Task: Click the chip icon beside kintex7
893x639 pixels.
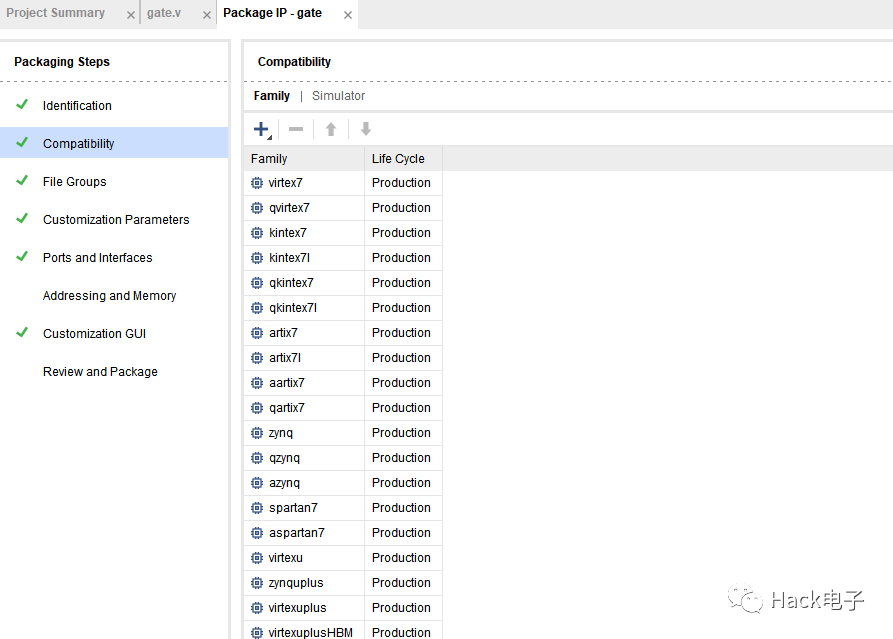Action: tap(257, 233)
